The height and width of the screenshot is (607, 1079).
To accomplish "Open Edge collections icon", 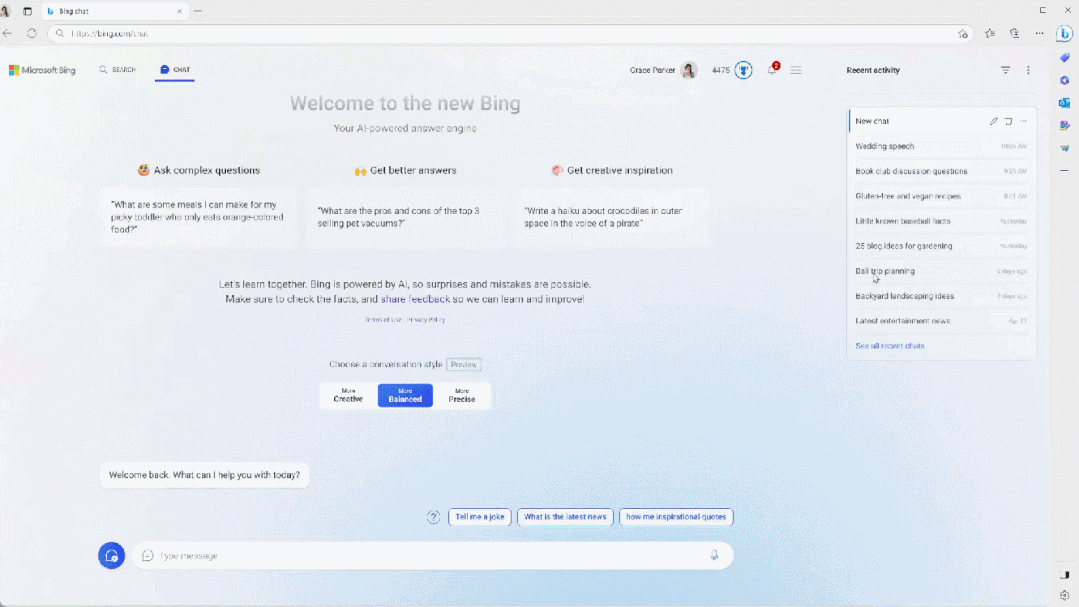I will [1014, 33].
